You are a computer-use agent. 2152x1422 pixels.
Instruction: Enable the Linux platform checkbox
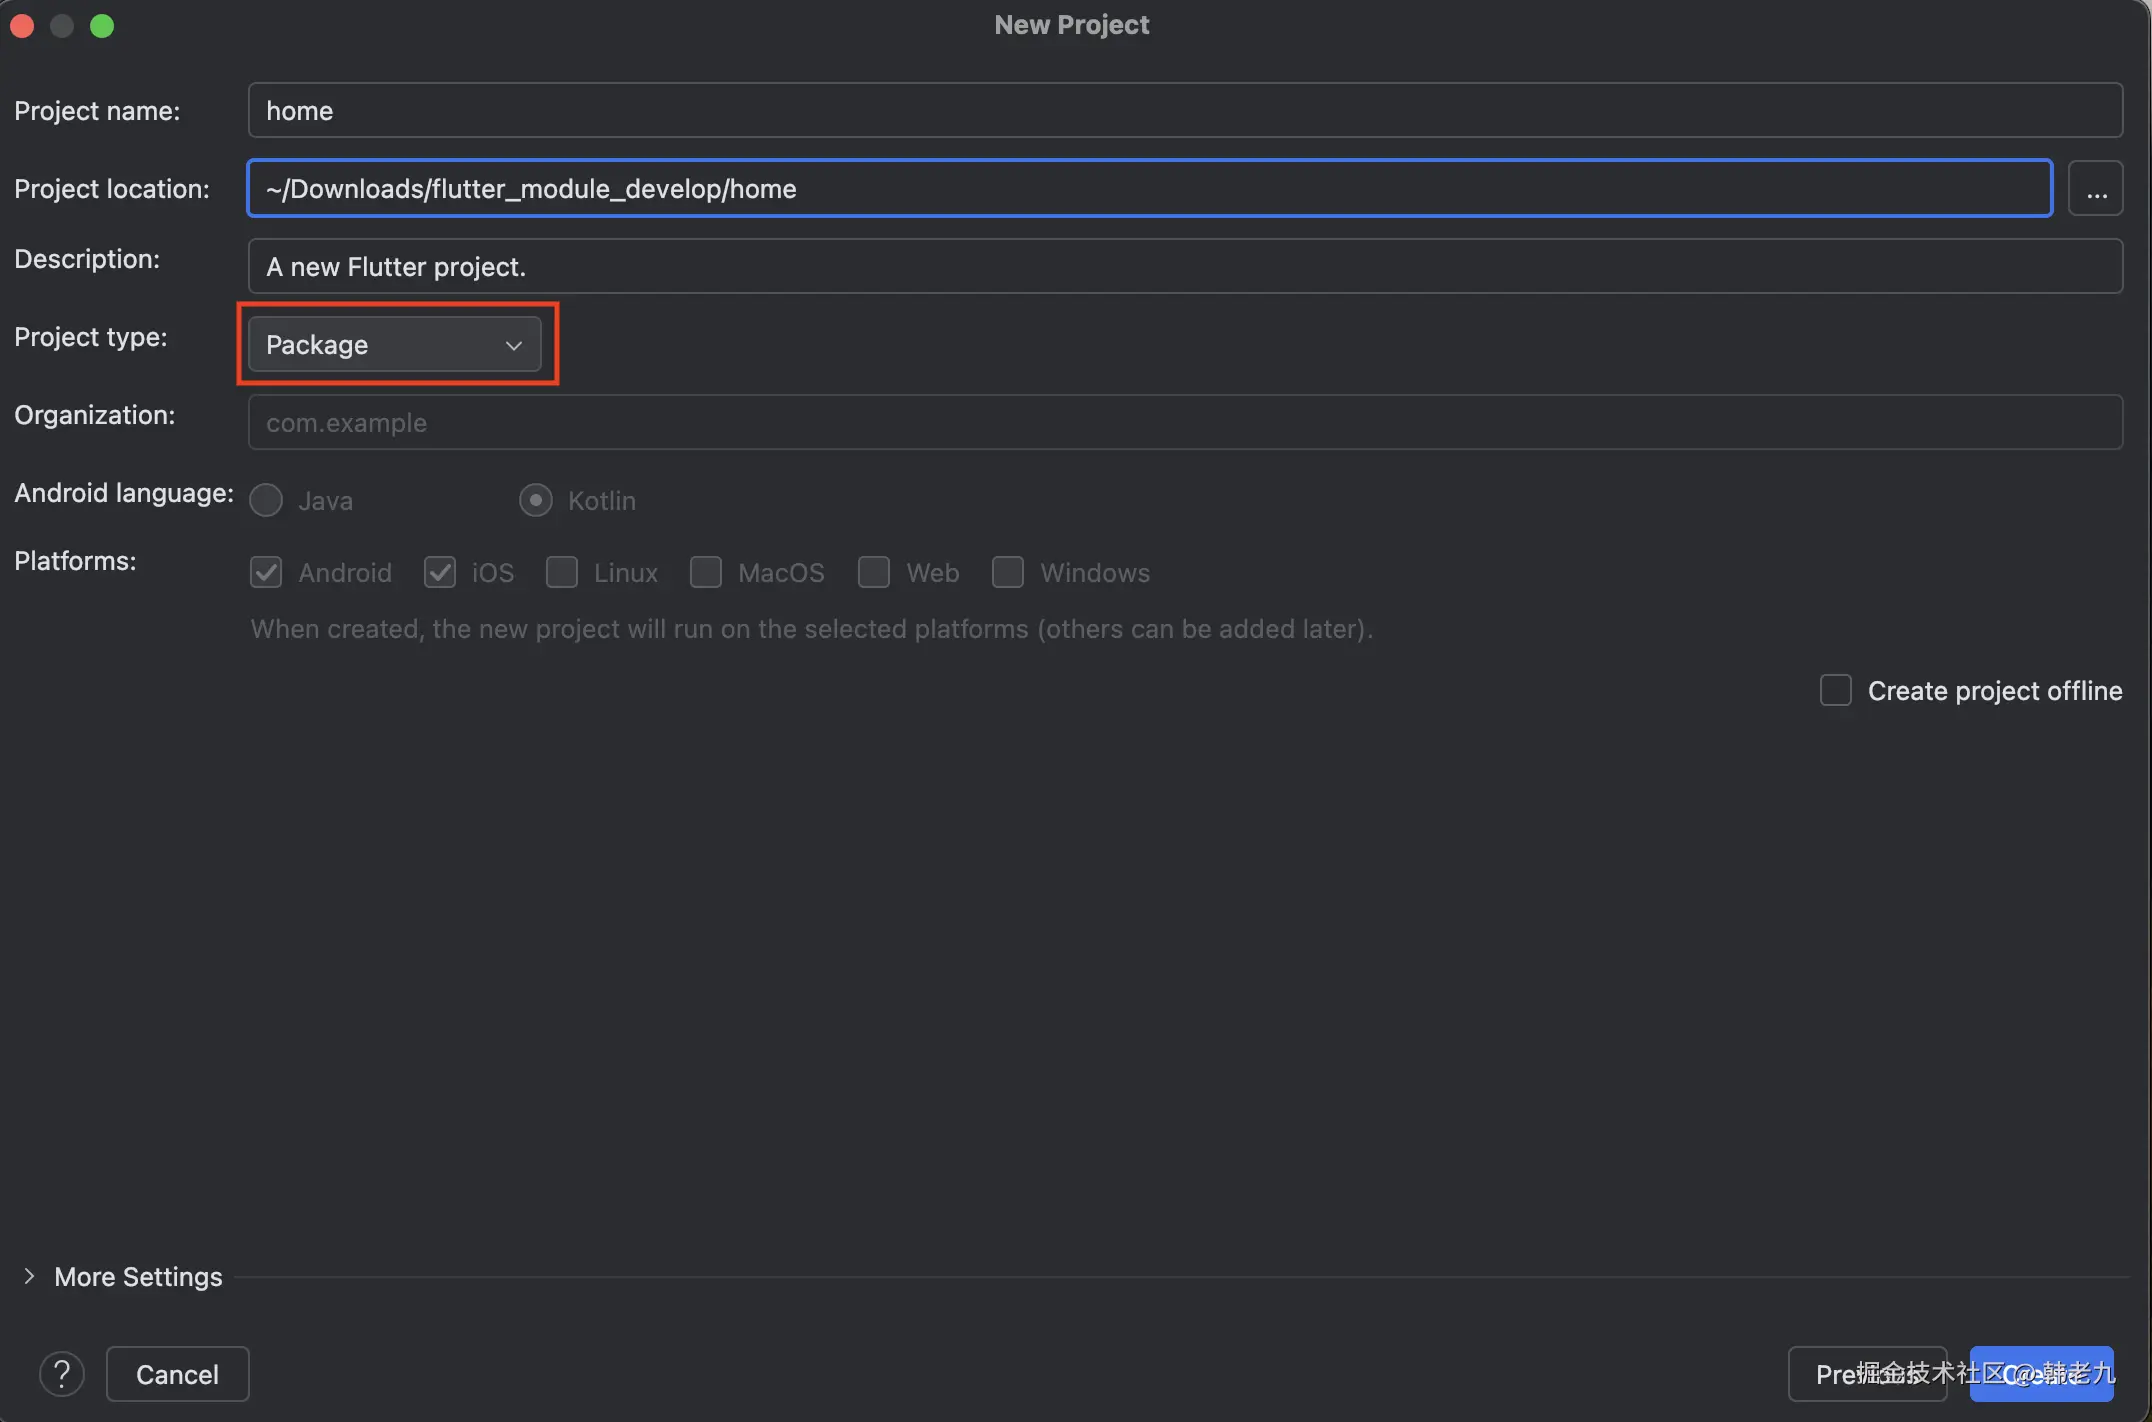coord(562,573)
